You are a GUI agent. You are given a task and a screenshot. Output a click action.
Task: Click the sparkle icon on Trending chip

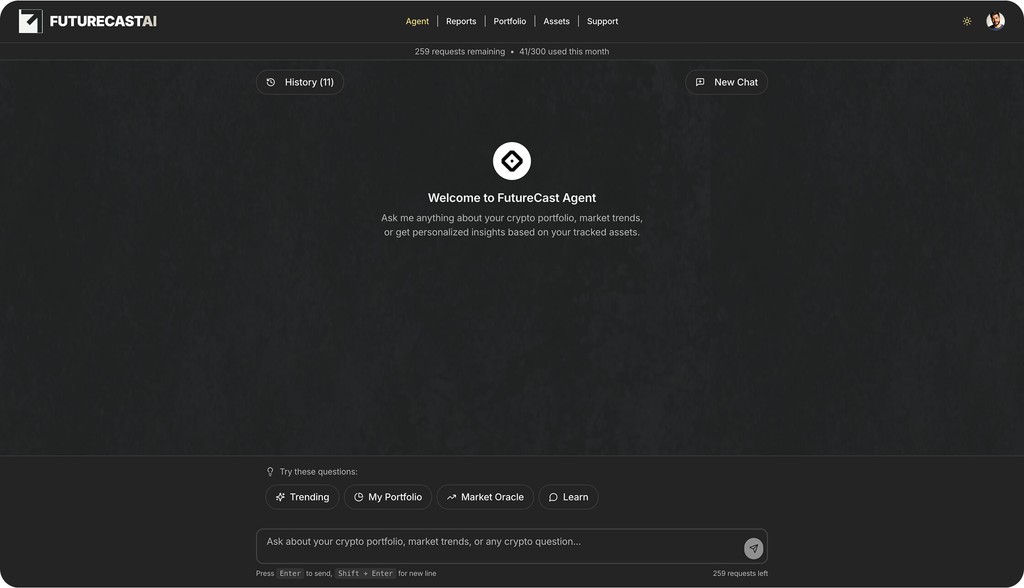point(280,497)
